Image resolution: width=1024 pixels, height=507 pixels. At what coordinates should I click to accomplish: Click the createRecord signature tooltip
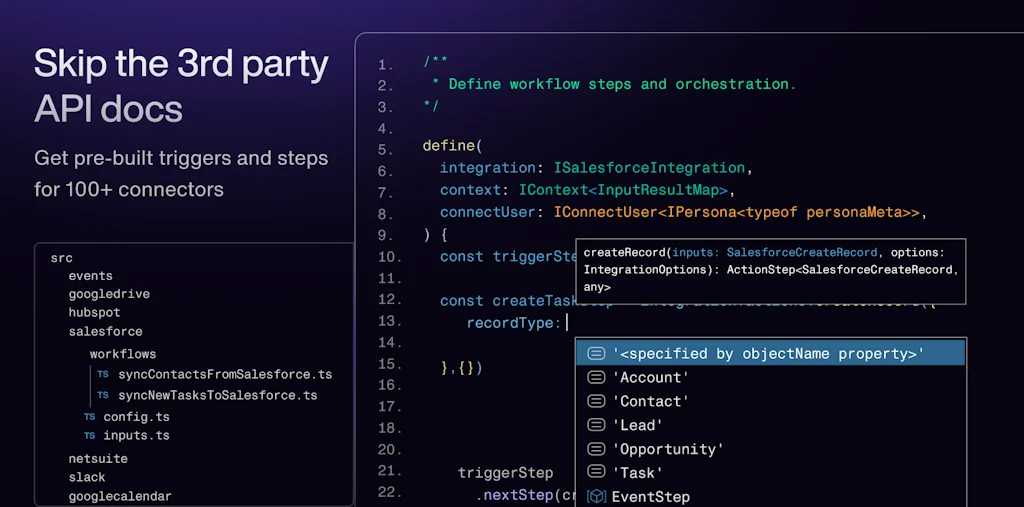pos(771,270)
